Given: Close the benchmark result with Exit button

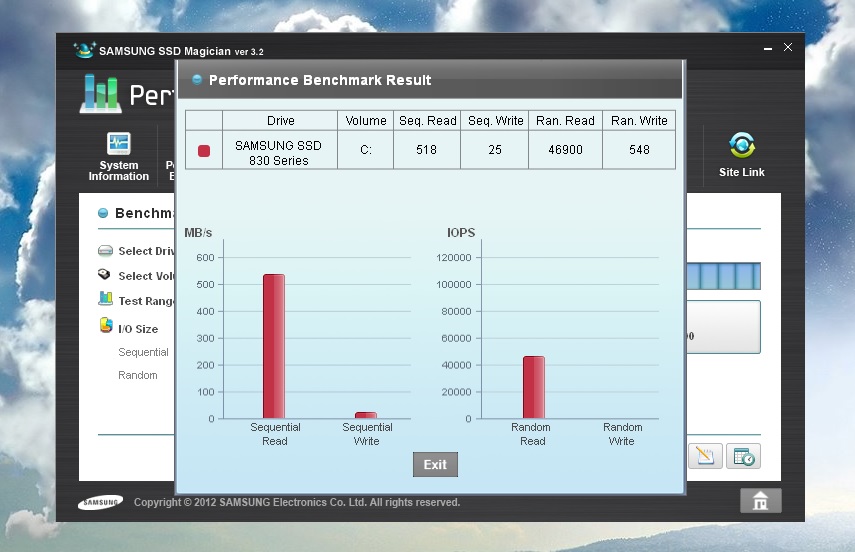Looking at the screenshot, I should pos(435,464).
